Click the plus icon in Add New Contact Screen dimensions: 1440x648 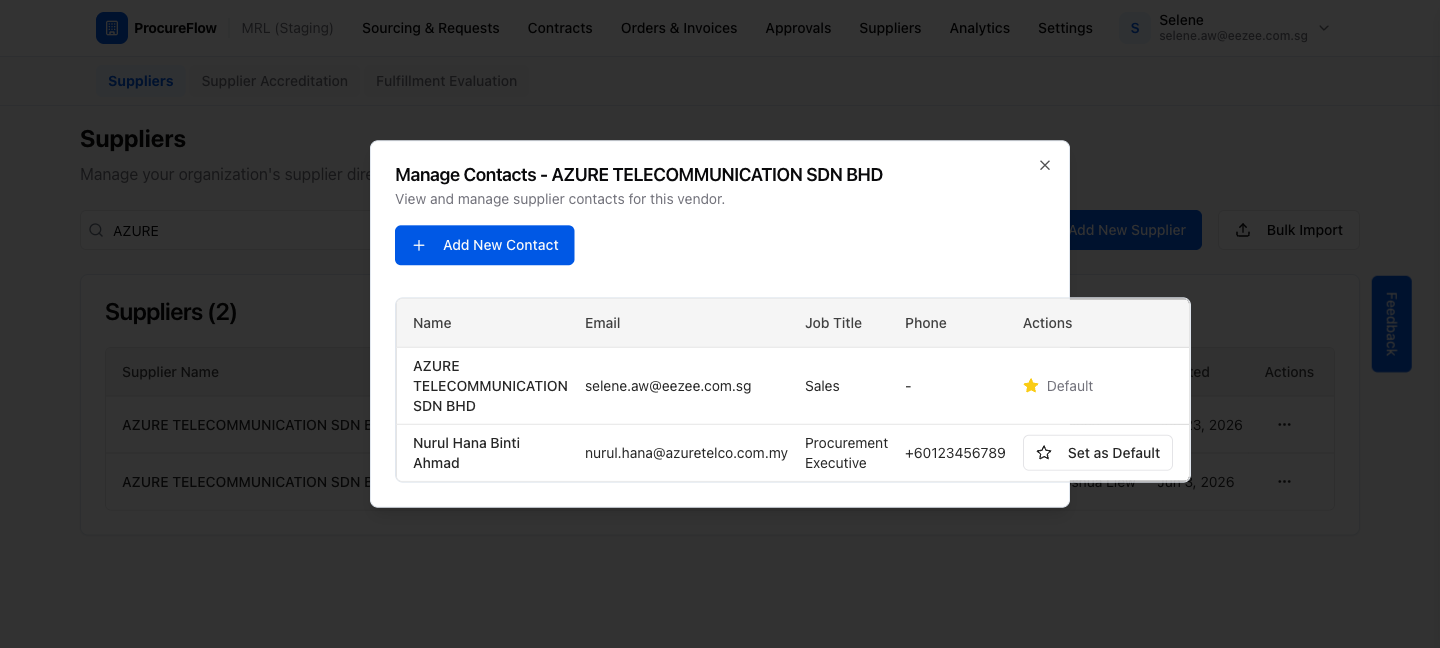tap(419, 245)
